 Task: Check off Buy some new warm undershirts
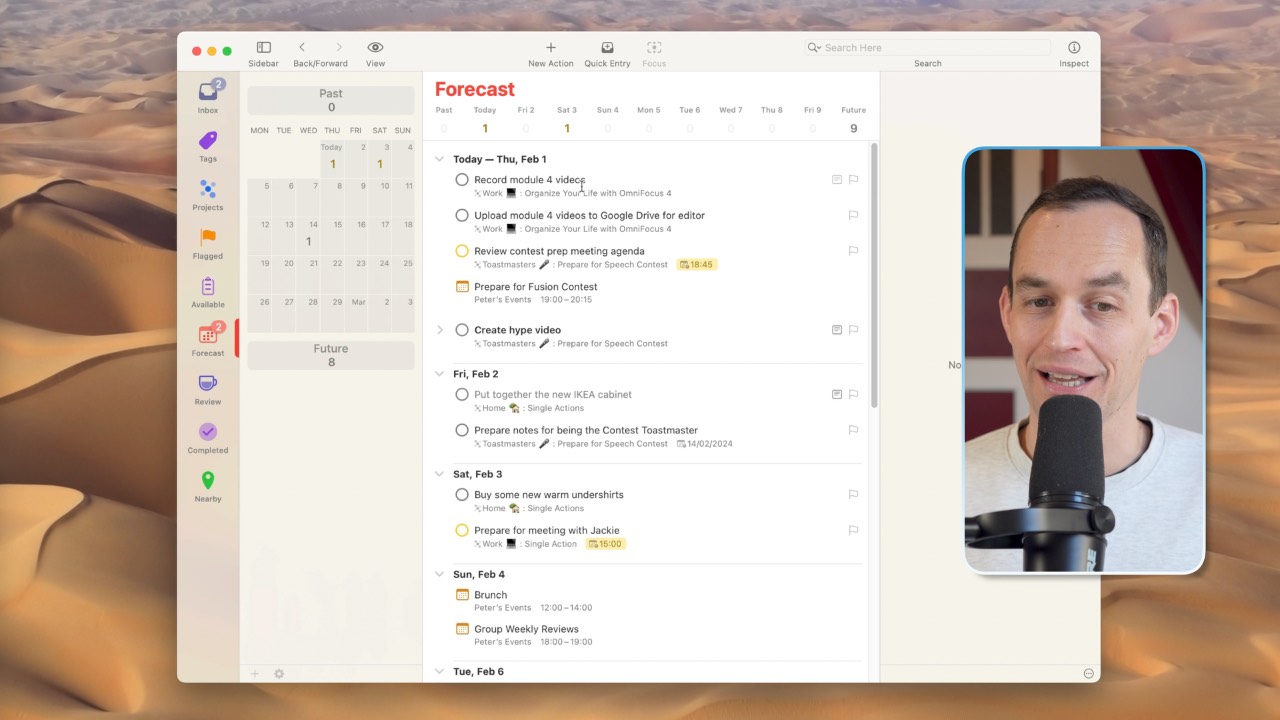[462, 494]
